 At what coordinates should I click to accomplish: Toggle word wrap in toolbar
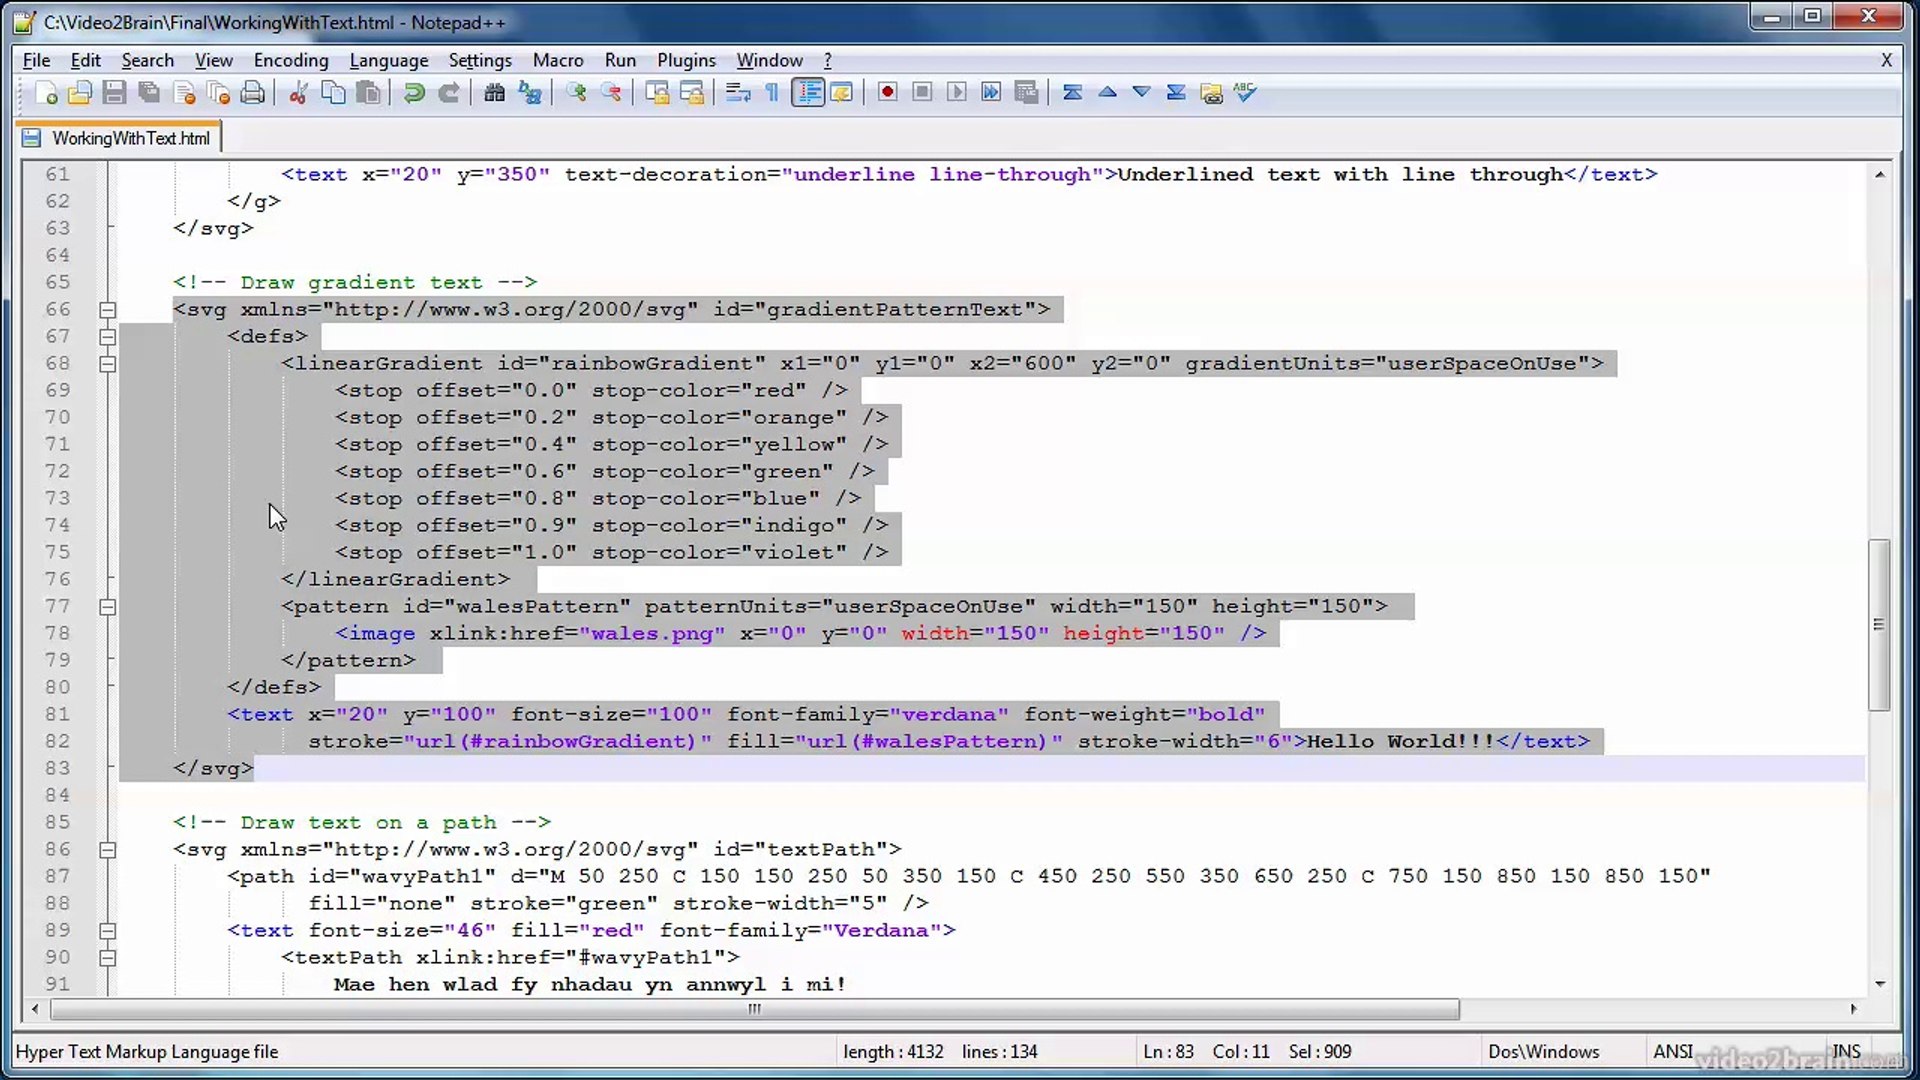(x=738, y=93)
